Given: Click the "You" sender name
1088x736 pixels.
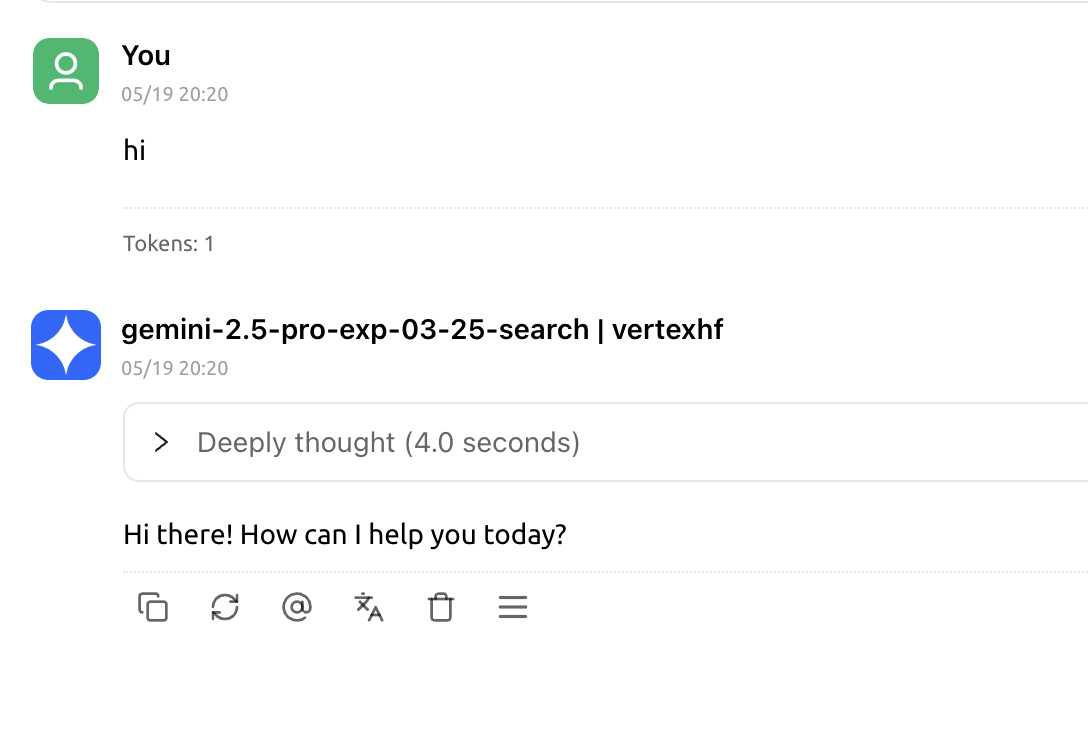Looking at the screenshot, I should coord(146,56).
